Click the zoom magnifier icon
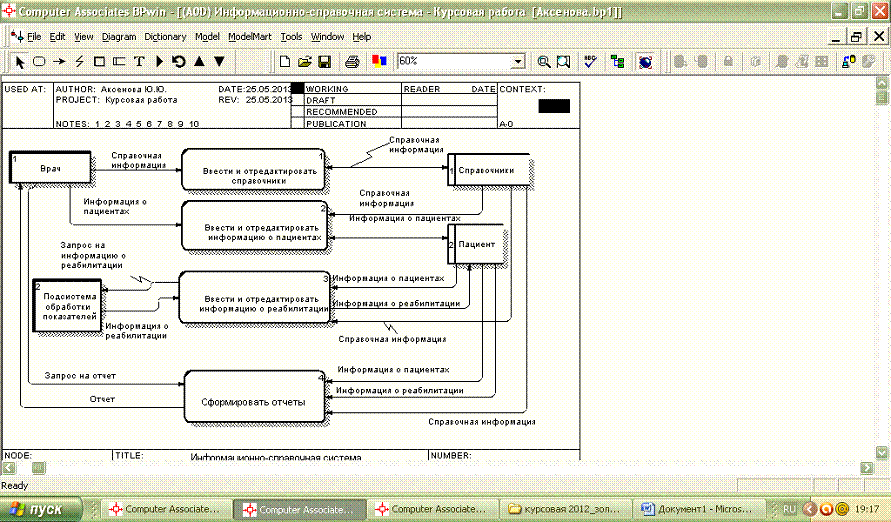 coord(545,61)
